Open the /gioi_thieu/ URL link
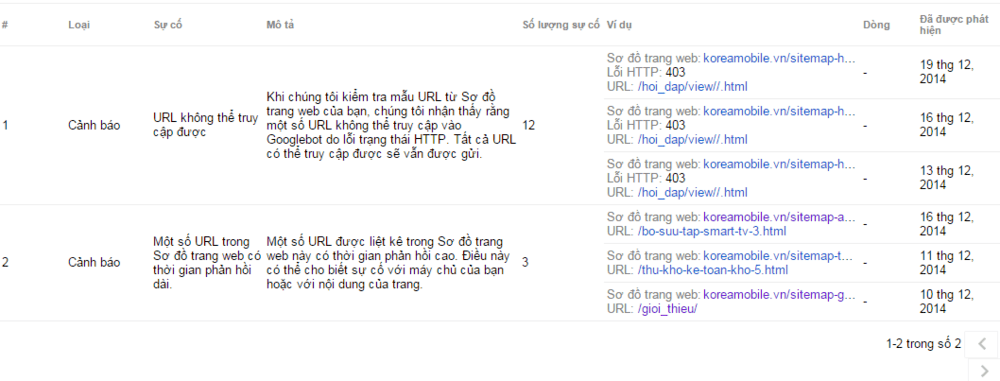1000x381 pixels. 668,308
